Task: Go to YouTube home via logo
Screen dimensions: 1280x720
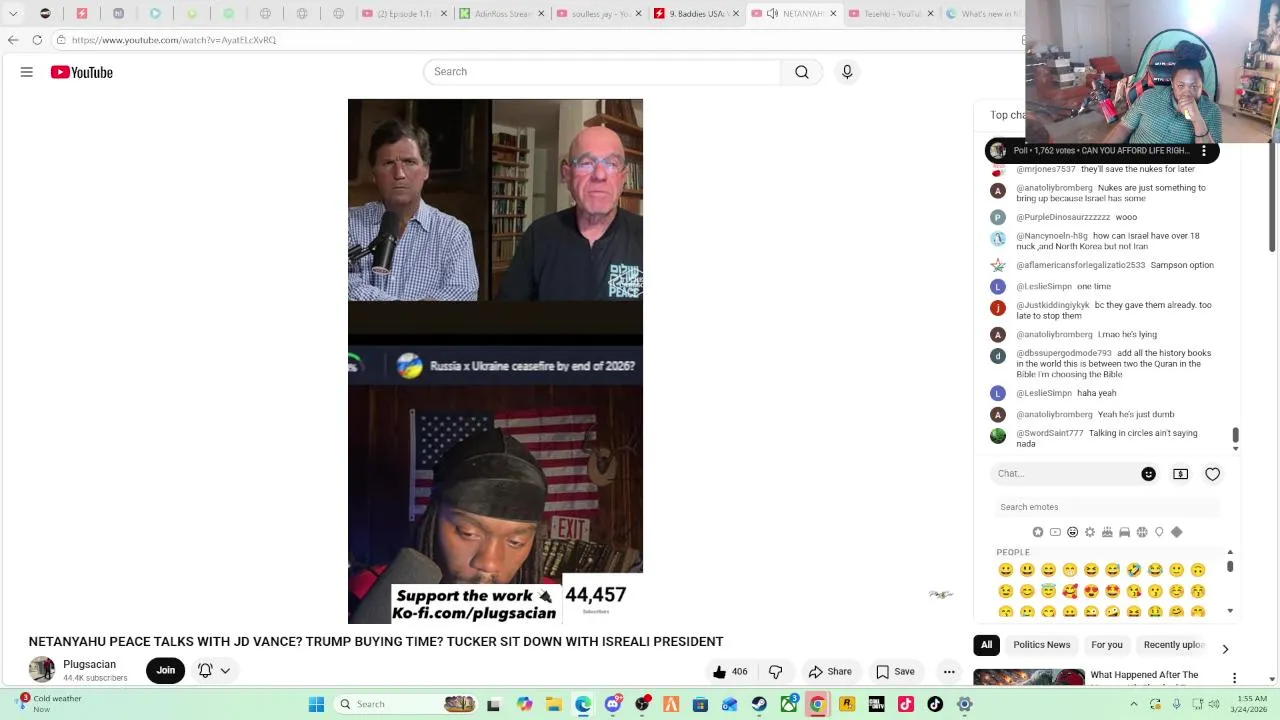Action: coord(82,72)
